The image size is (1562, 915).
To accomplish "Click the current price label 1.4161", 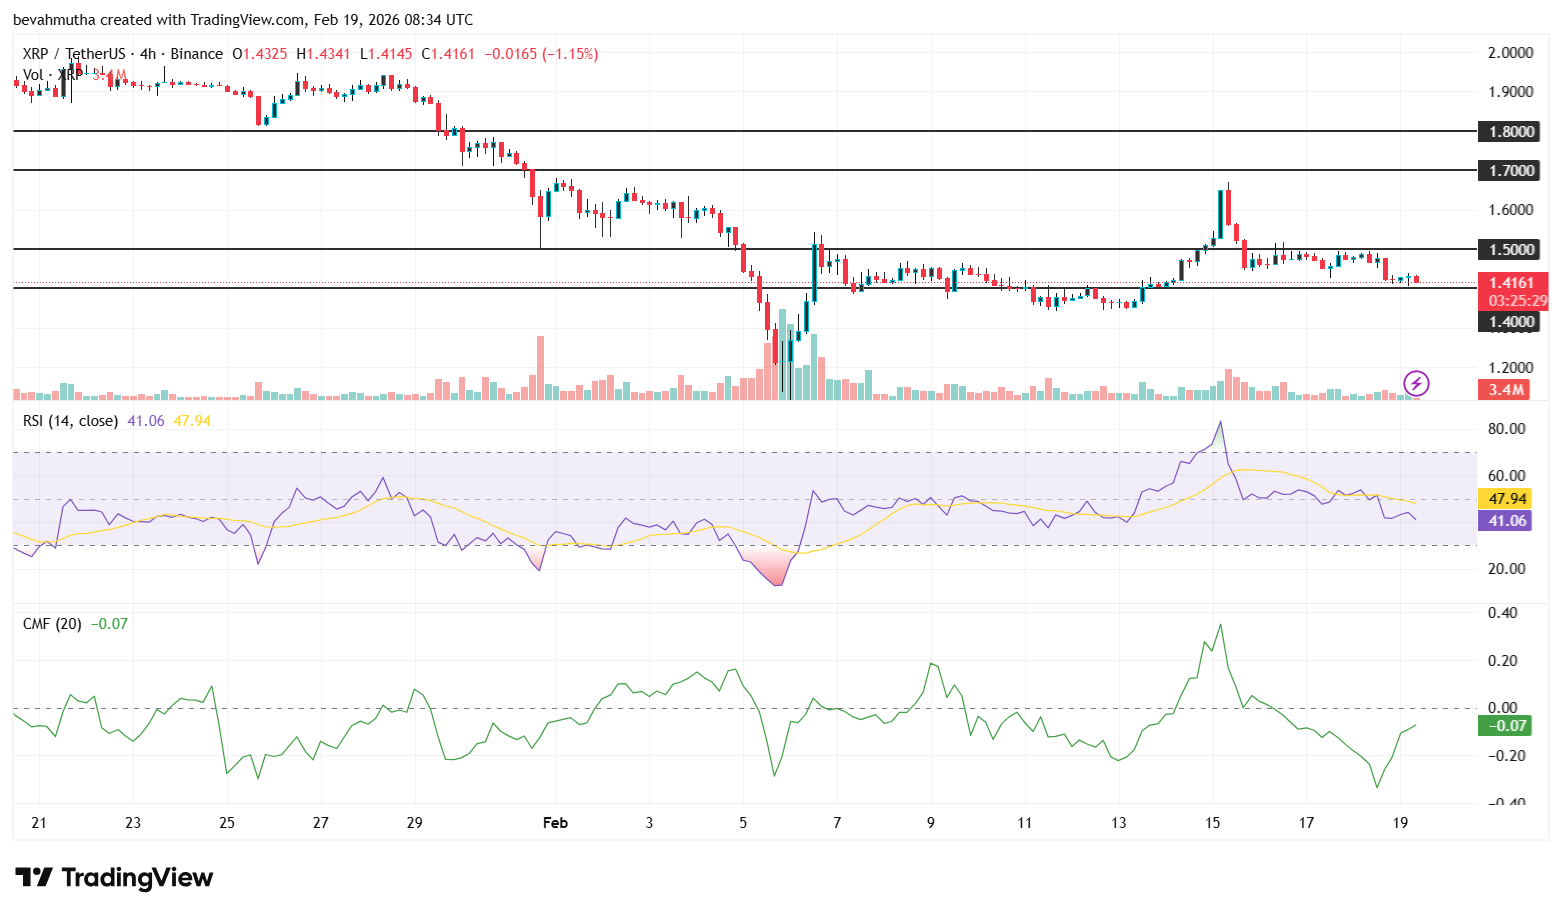I will [x=1512, y=283].
